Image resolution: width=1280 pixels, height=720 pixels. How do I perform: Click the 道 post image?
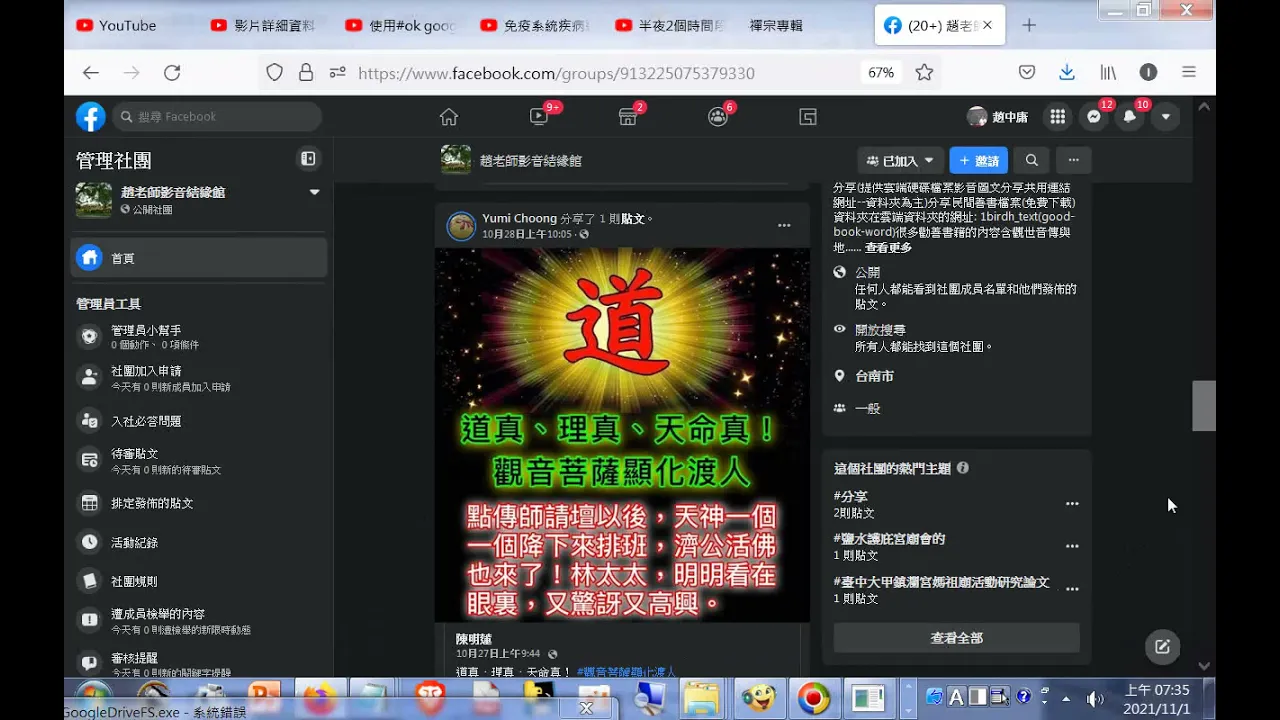click(x=622, y=435)
